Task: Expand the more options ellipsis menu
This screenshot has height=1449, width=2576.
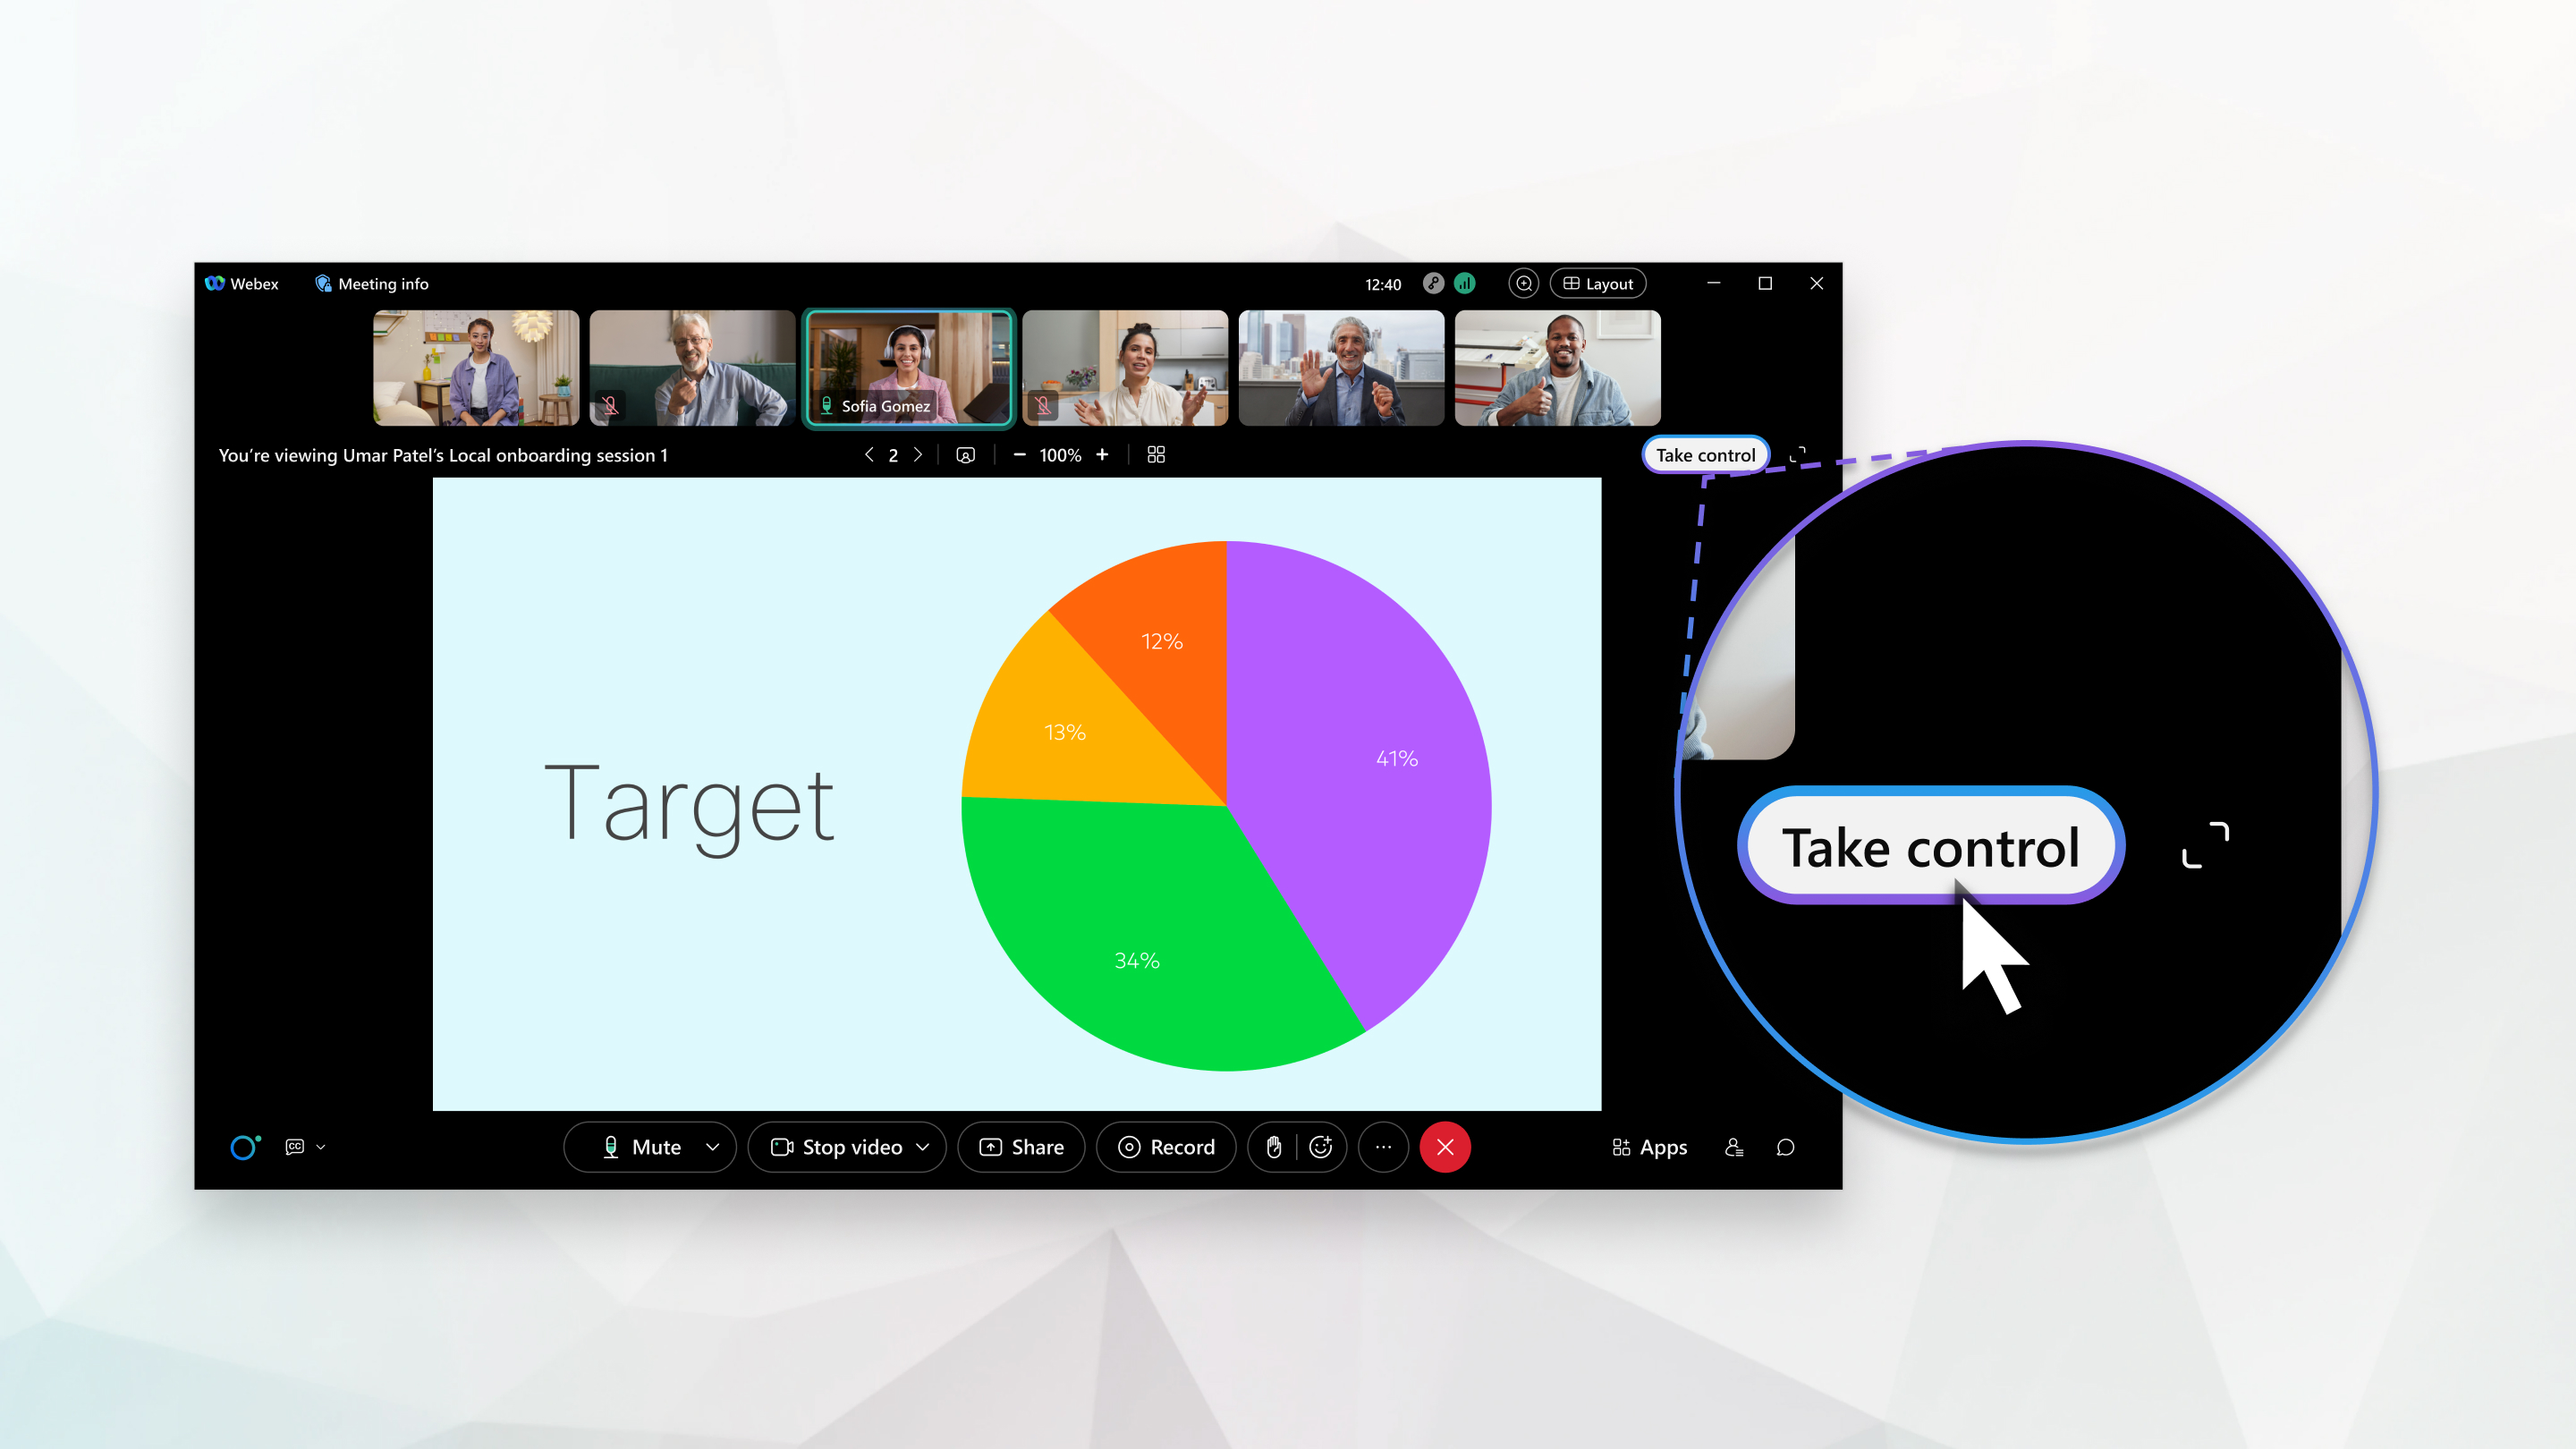Action: pos(1384,1147)
